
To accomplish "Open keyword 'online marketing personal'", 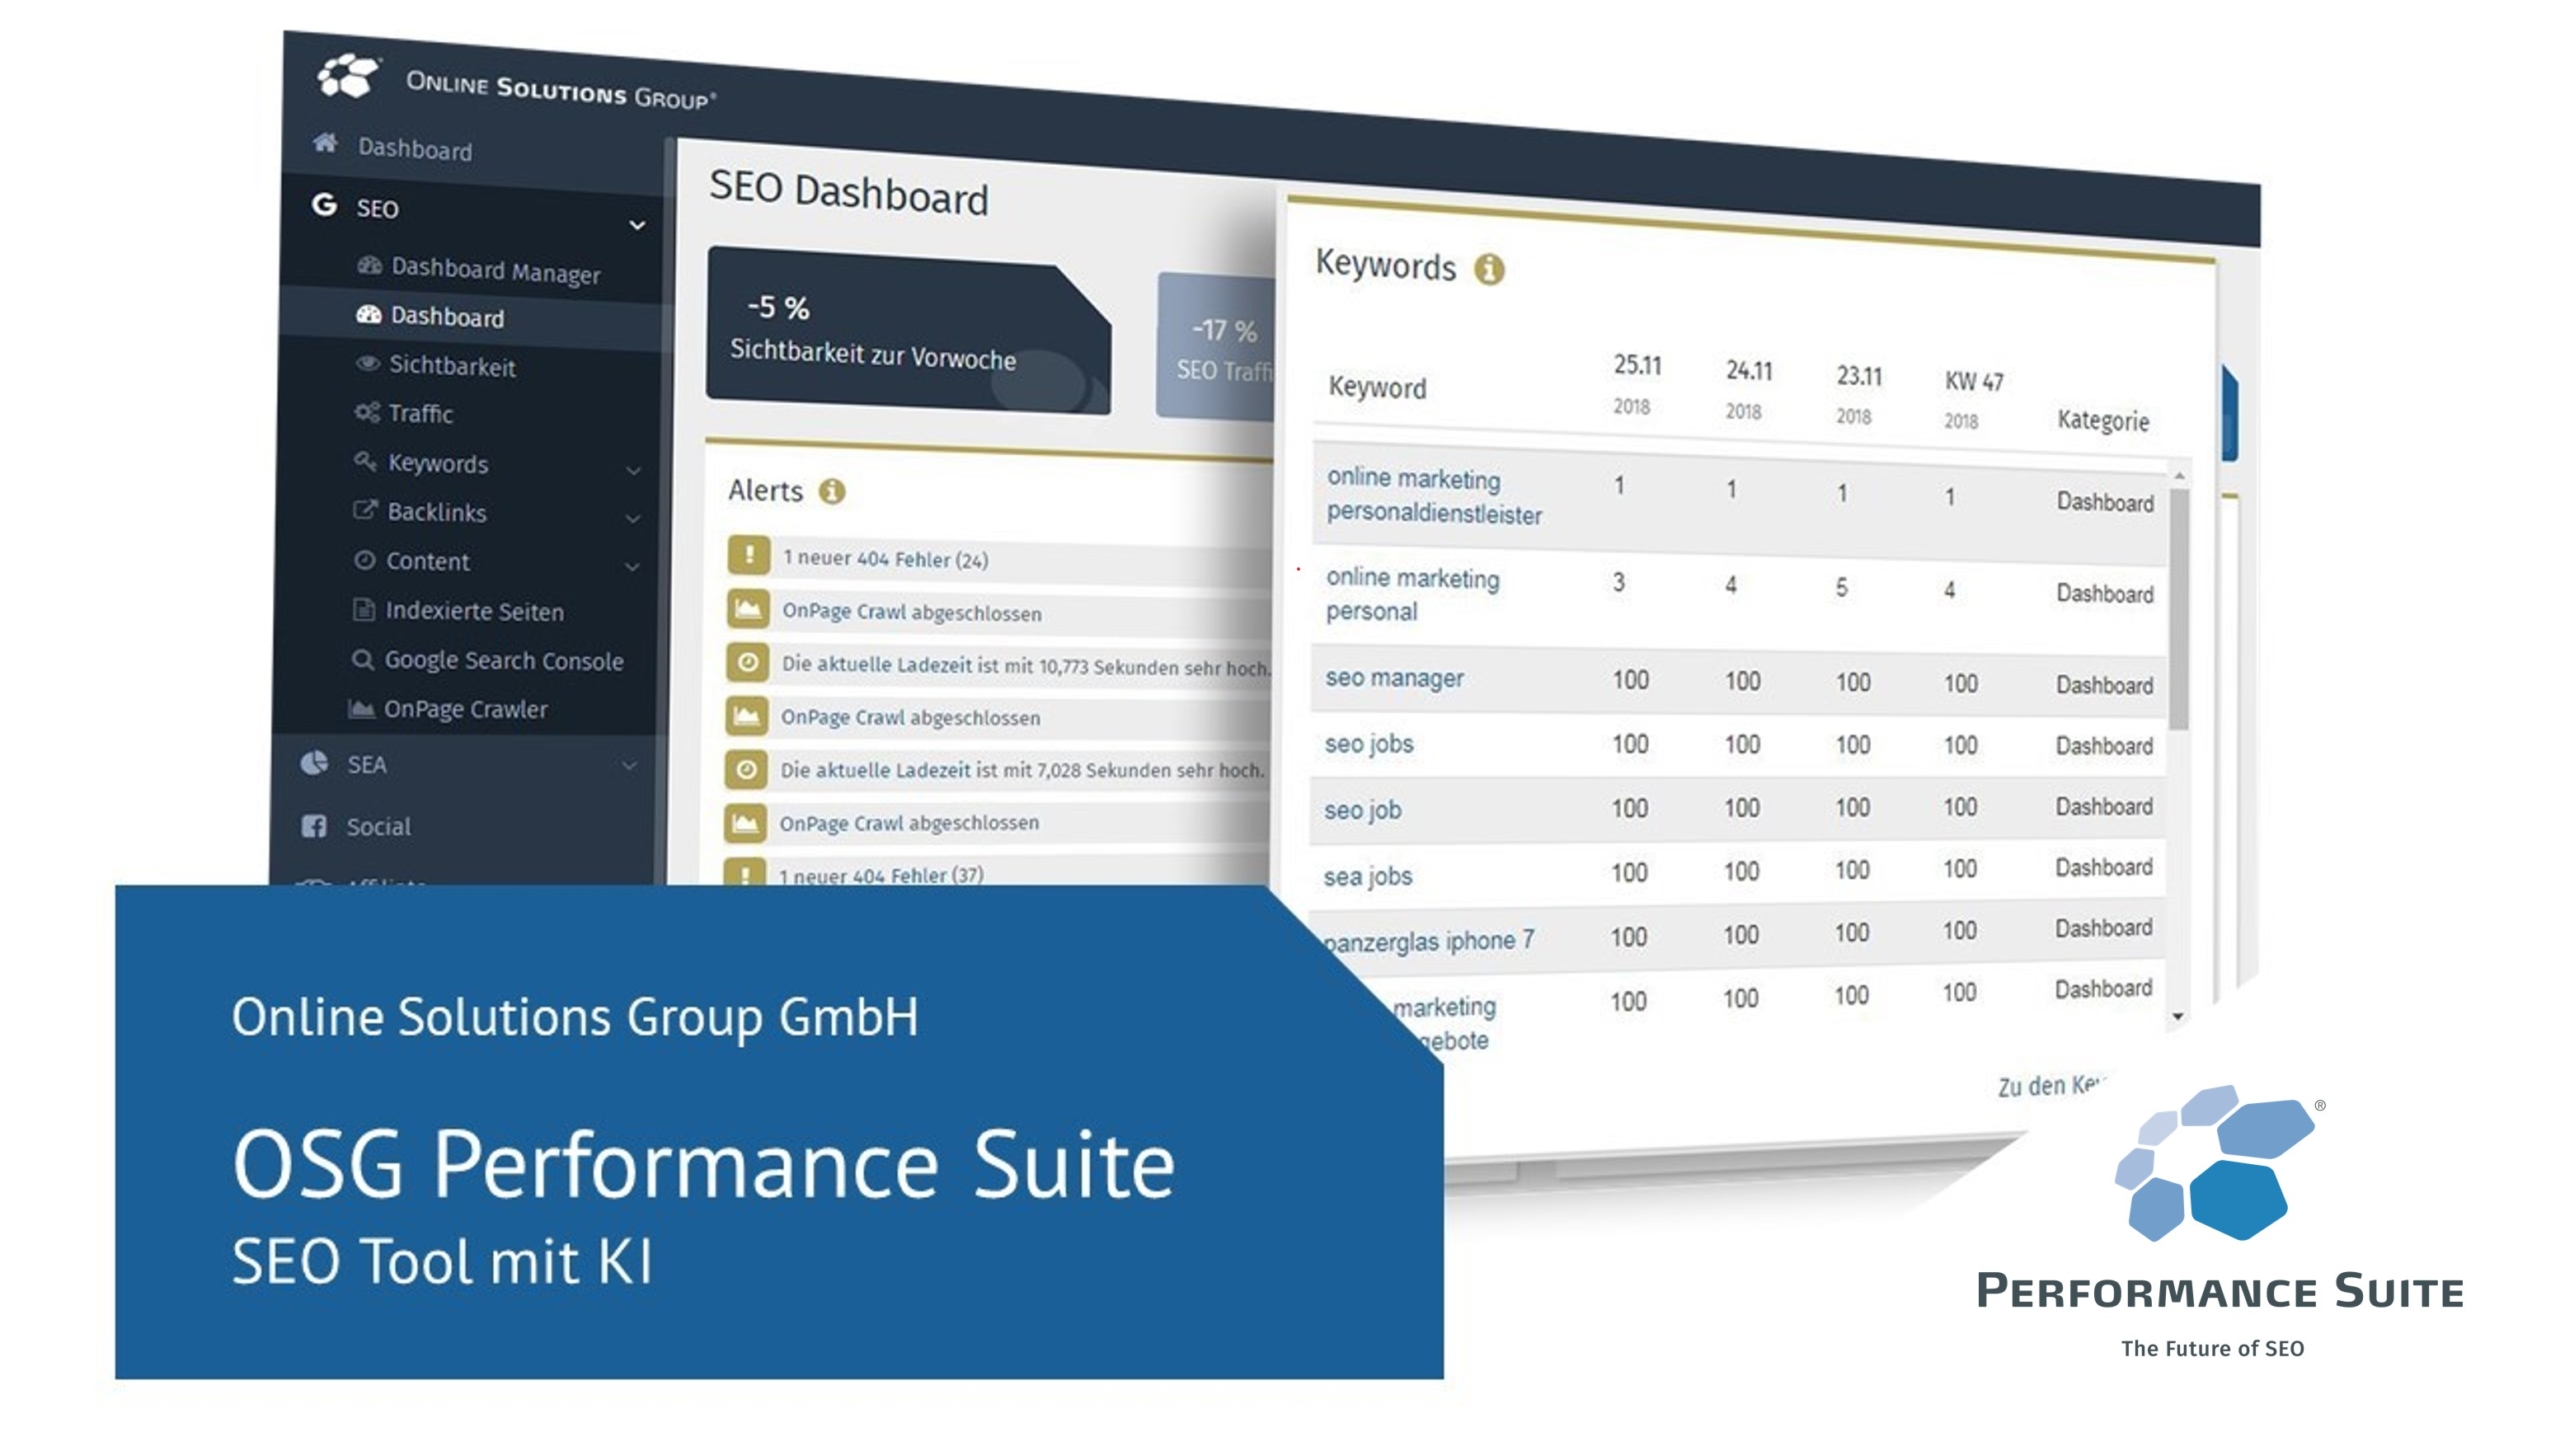I will click(1412, 594).
